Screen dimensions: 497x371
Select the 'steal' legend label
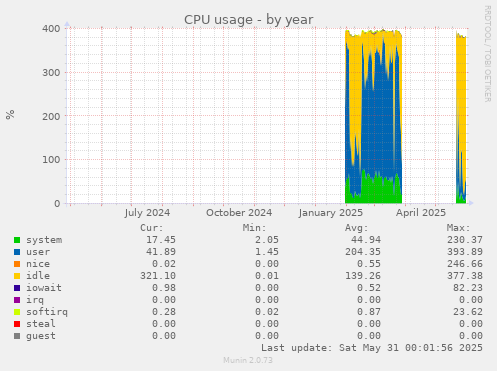coord(41,324)
